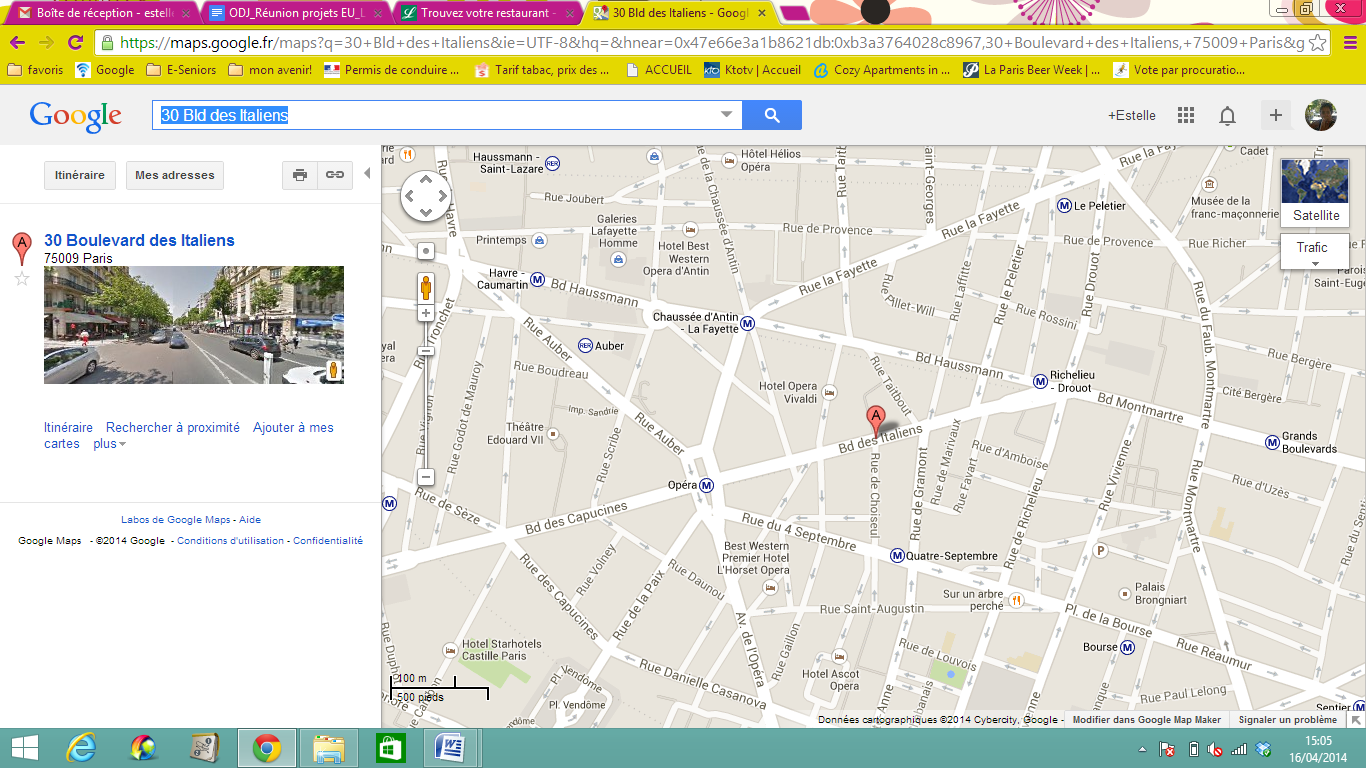
Task: Open the Windows Start button
Action: coord(25,748)
